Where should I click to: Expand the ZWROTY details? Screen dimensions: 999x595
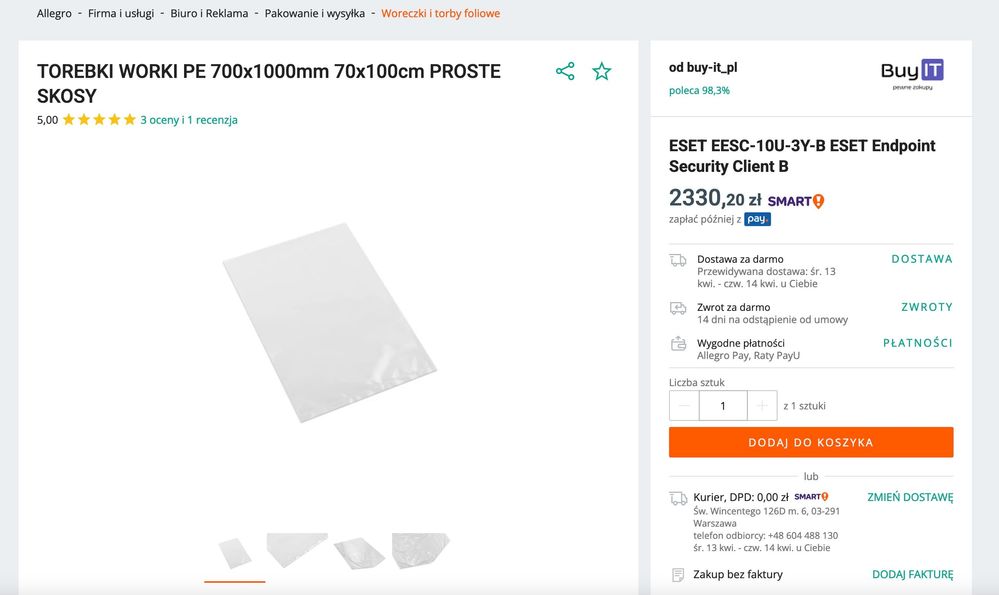tap(926, 307)
